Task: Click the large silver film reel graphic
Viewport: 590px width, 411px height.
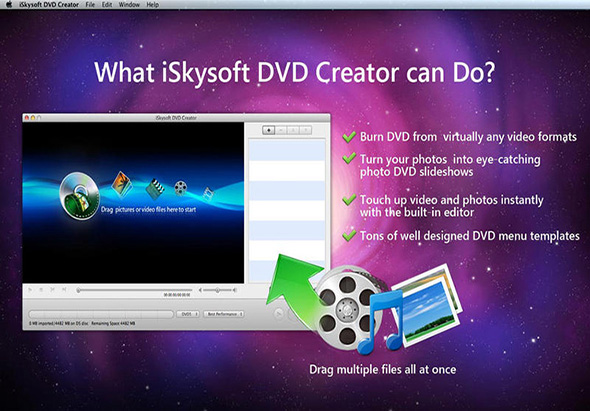Action: (x=348, y=309)
